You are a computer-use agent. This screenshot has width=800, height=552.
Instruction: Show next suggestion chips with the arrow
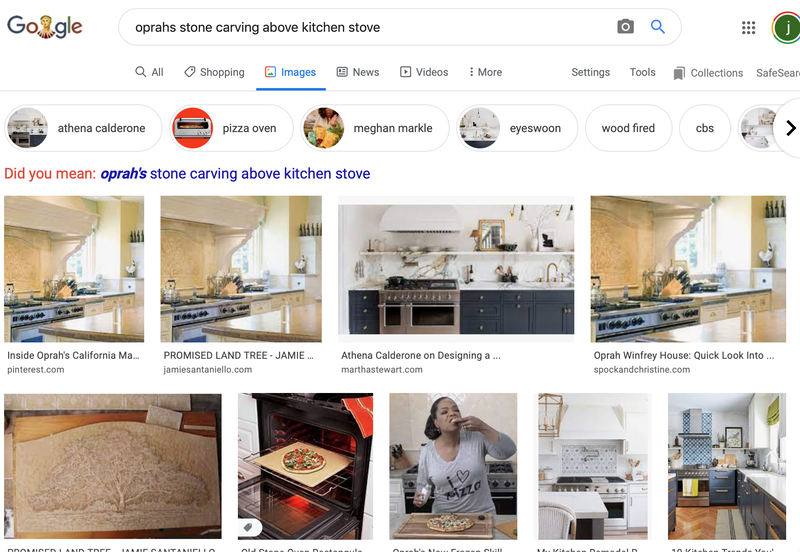(x=790, y=128)
